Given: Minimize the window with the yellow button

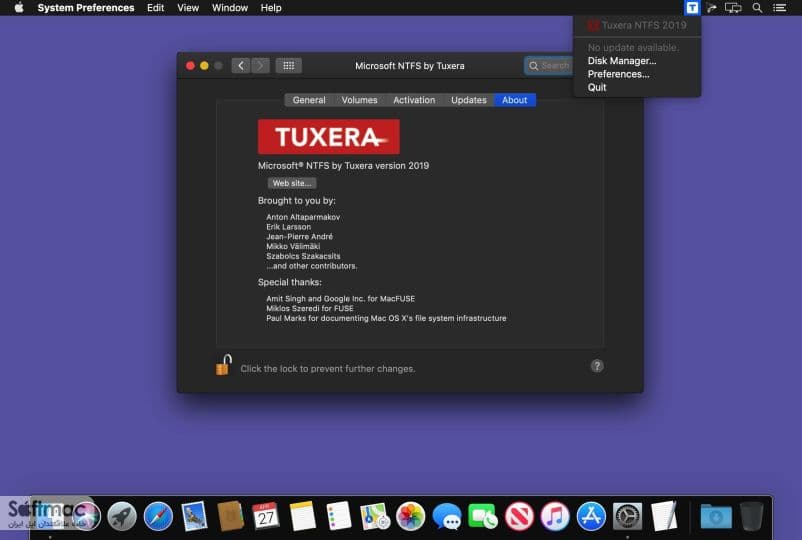Looking at the screenshot, I should pos(204,65).
